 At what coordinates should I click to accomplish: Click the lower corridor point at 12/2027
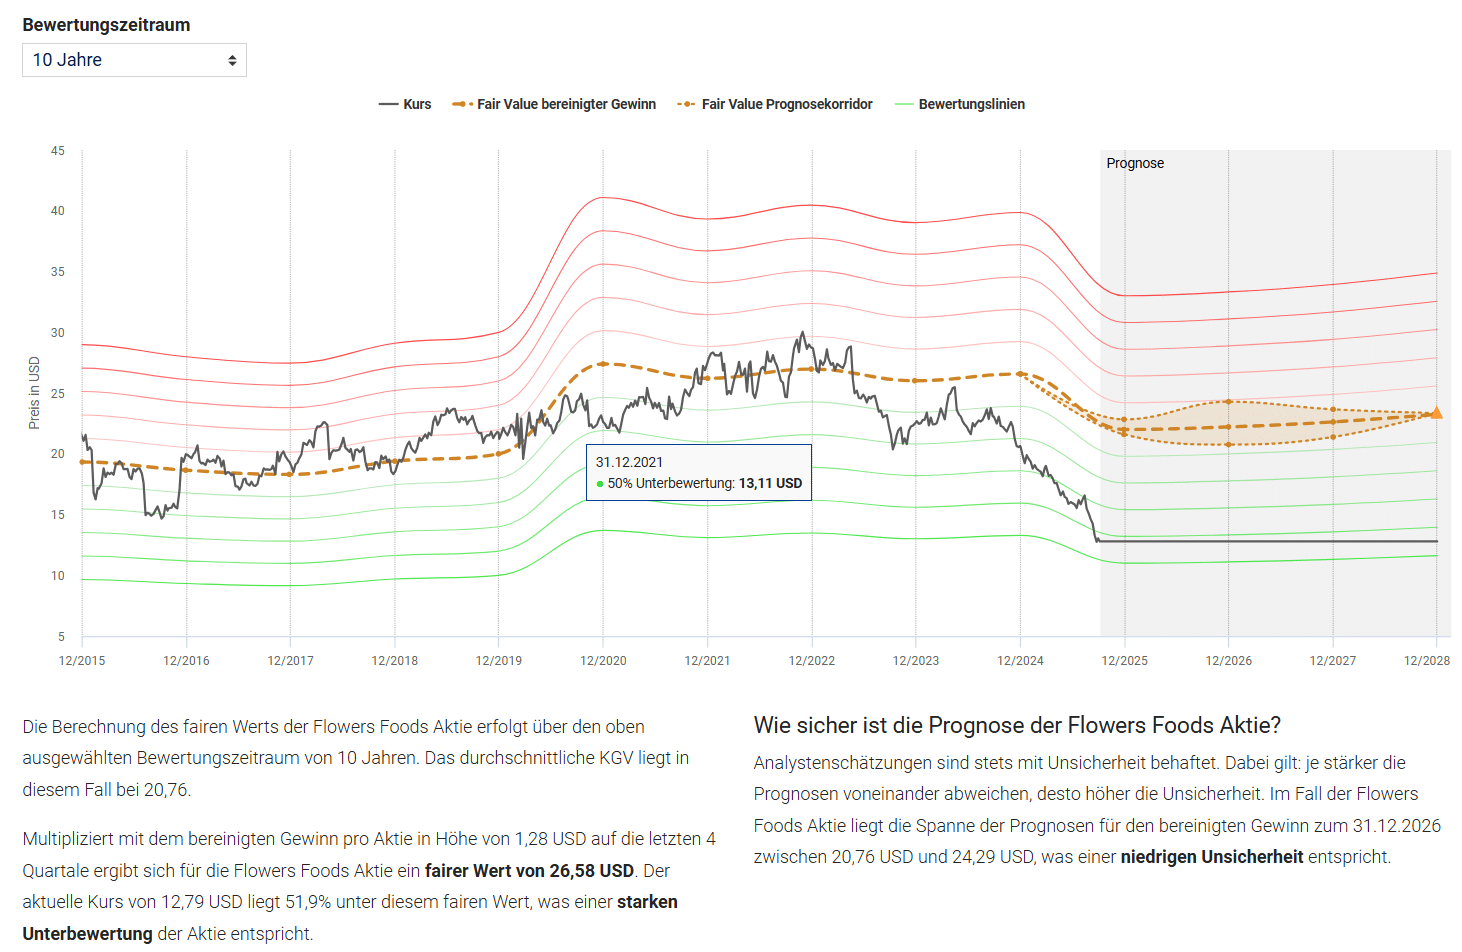(1333, 437)
